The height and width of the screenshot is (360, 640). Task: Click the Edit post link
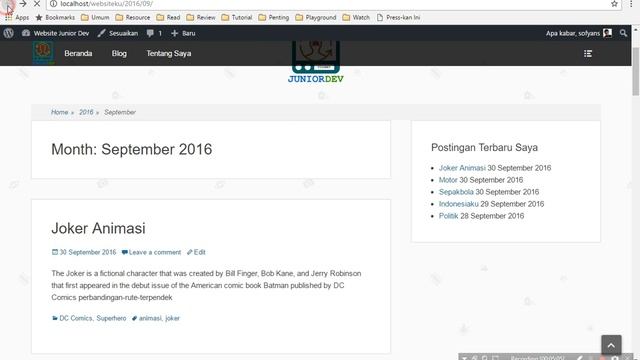196,252
